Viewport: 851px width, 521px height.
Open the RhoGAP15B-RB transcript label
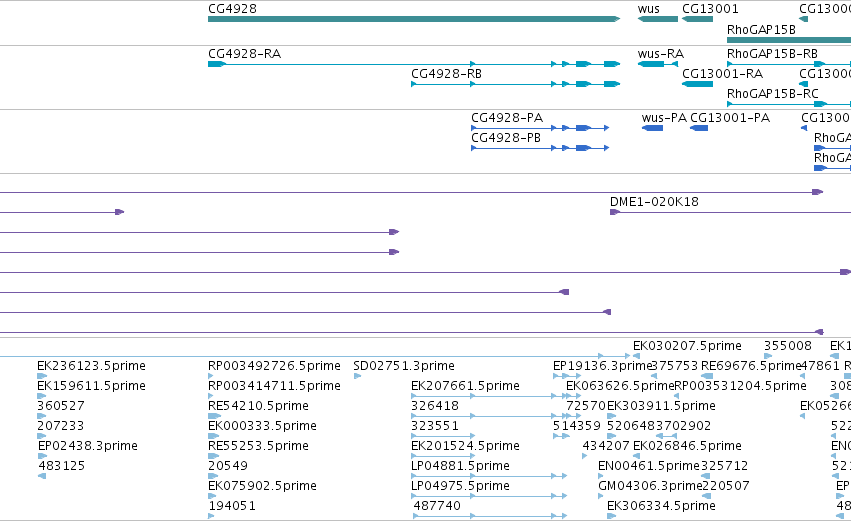point(772,54)
